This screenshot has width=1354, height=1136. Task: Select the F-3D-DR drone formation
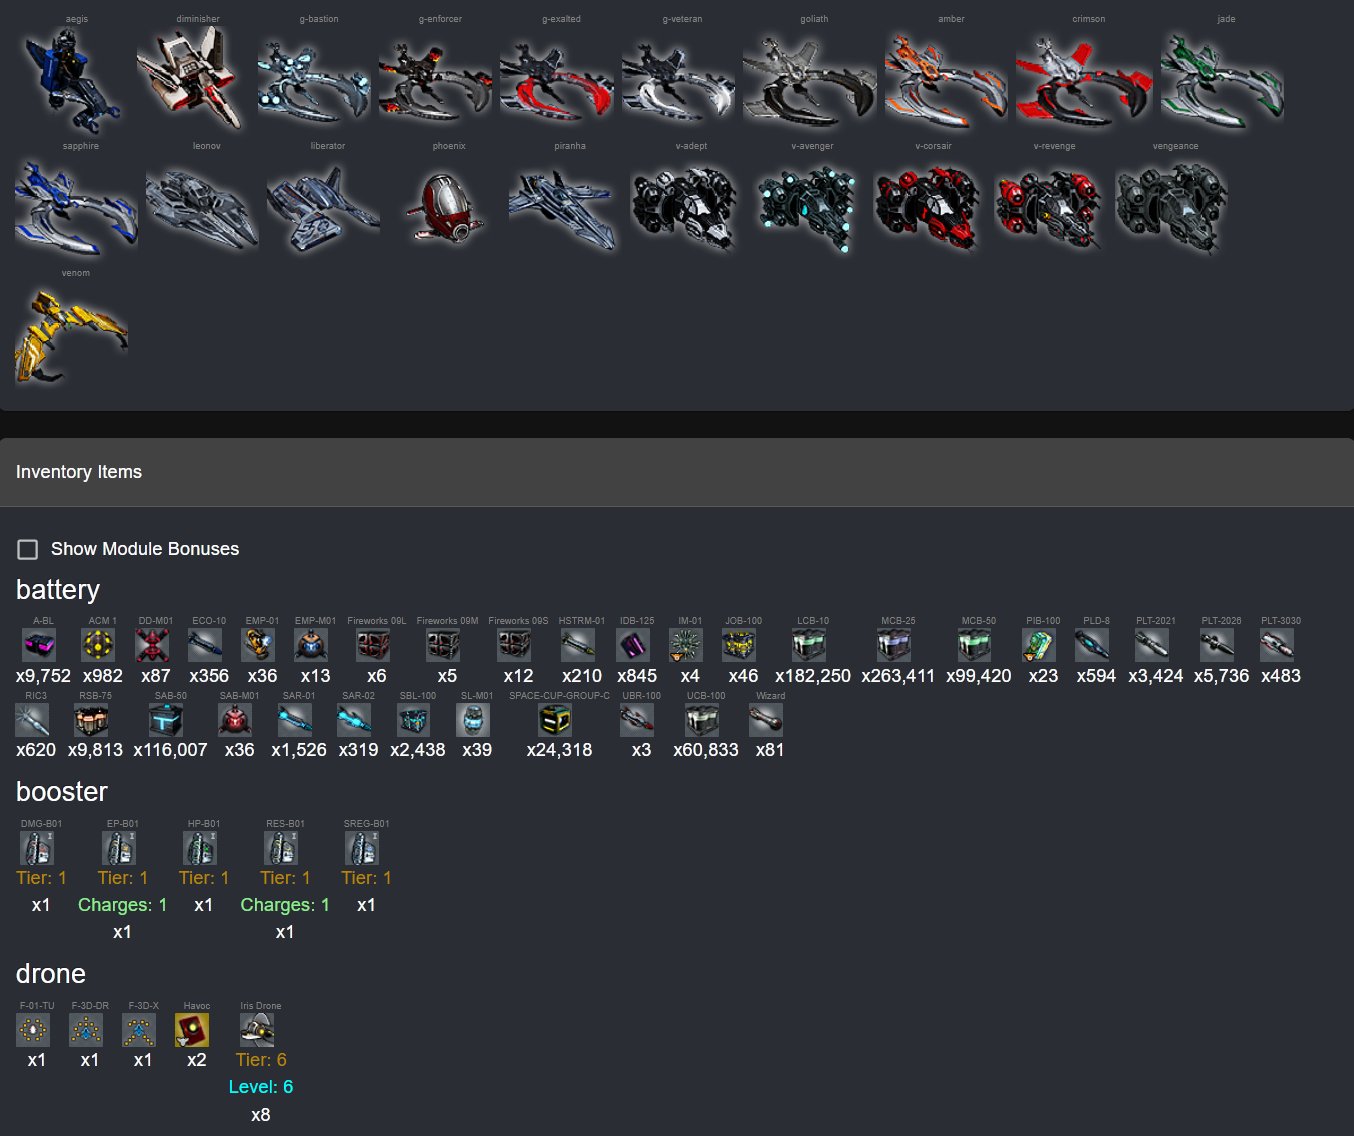click(86, 1030)
